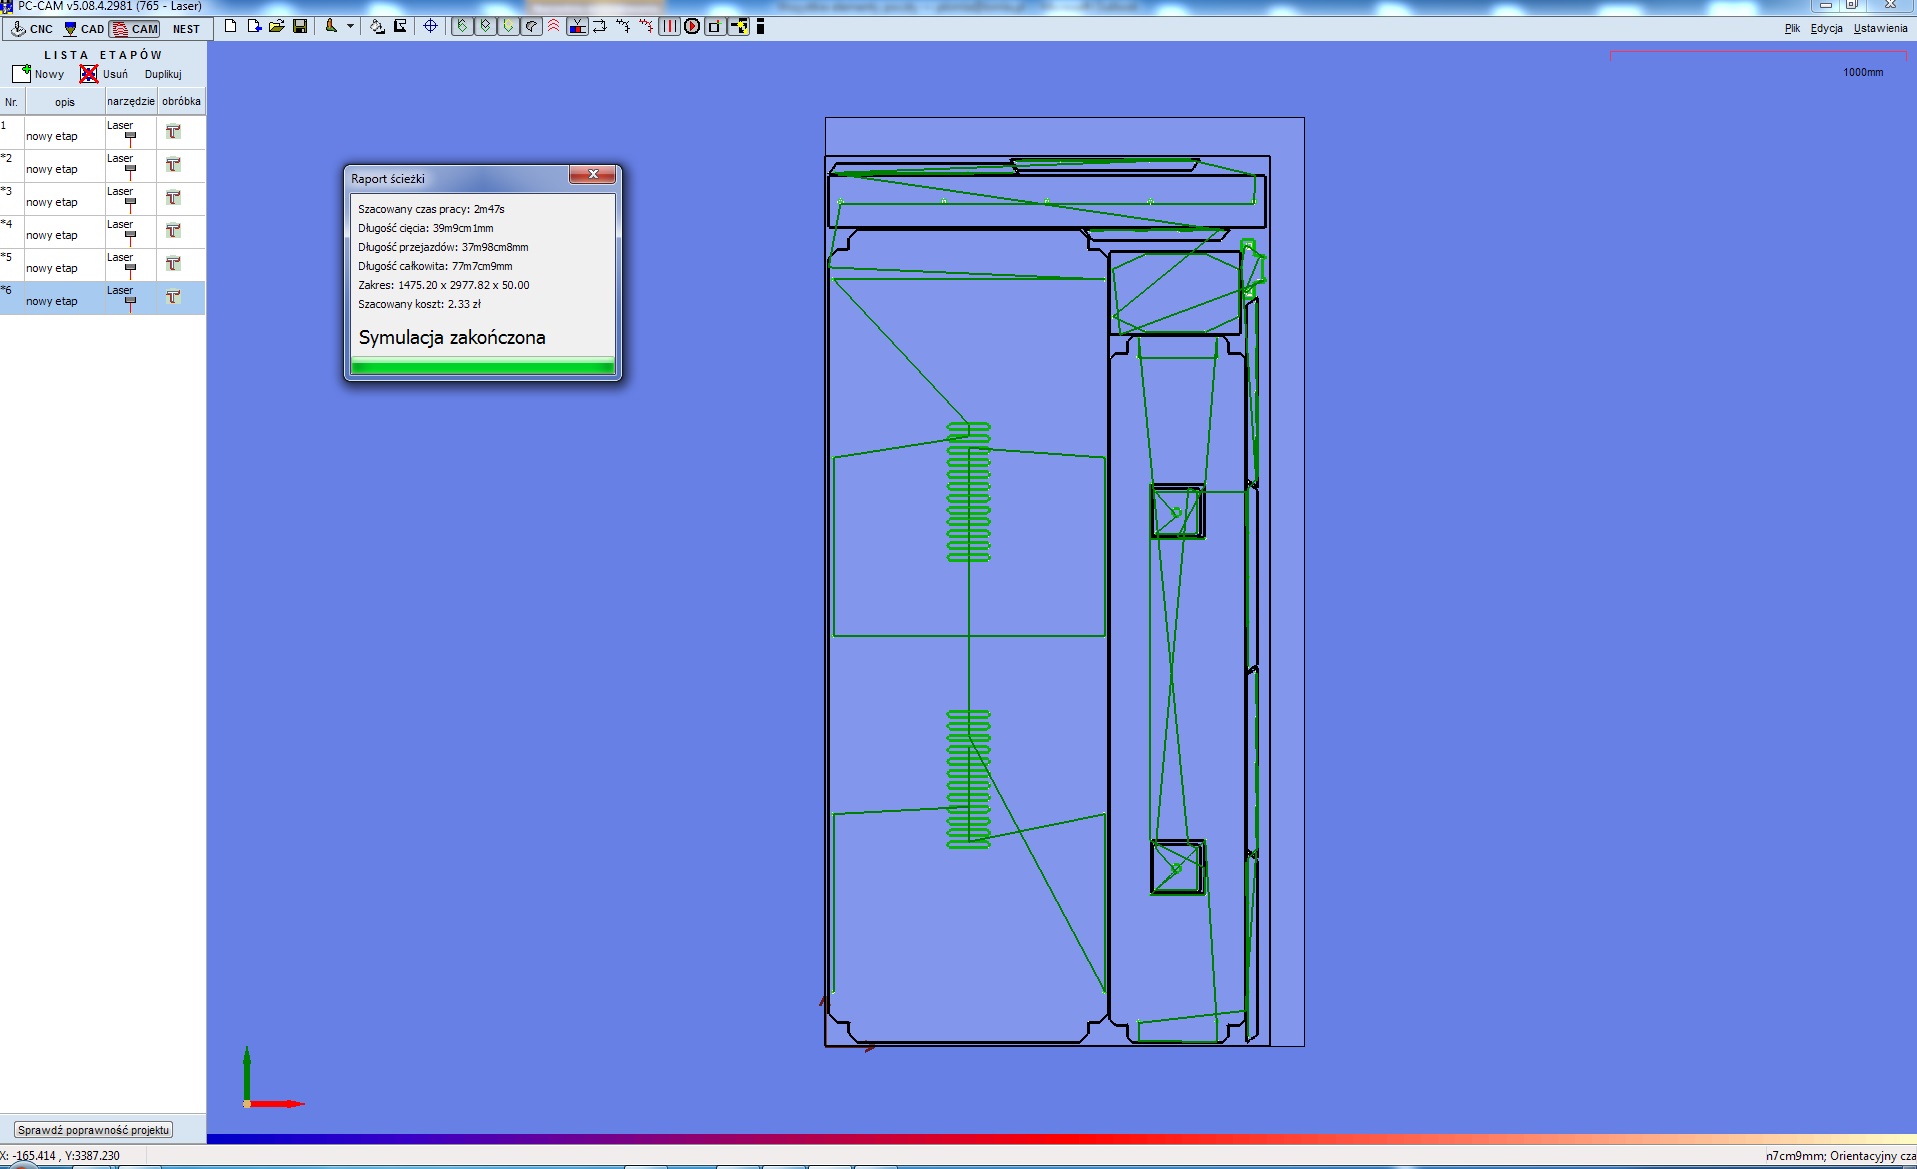Screen dimensions: 1917x1169
Task: Click the opis column header
Action: coord(65,101)
